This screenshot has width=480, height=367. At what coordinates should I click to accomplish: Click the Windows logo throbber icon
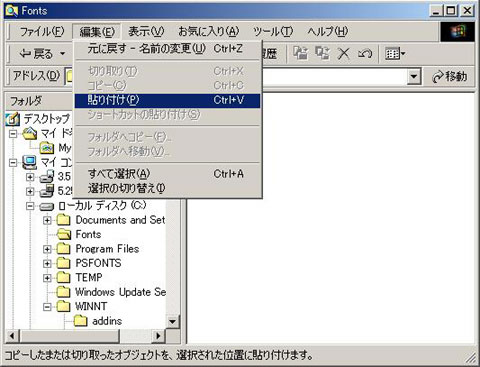coord(457,32)
